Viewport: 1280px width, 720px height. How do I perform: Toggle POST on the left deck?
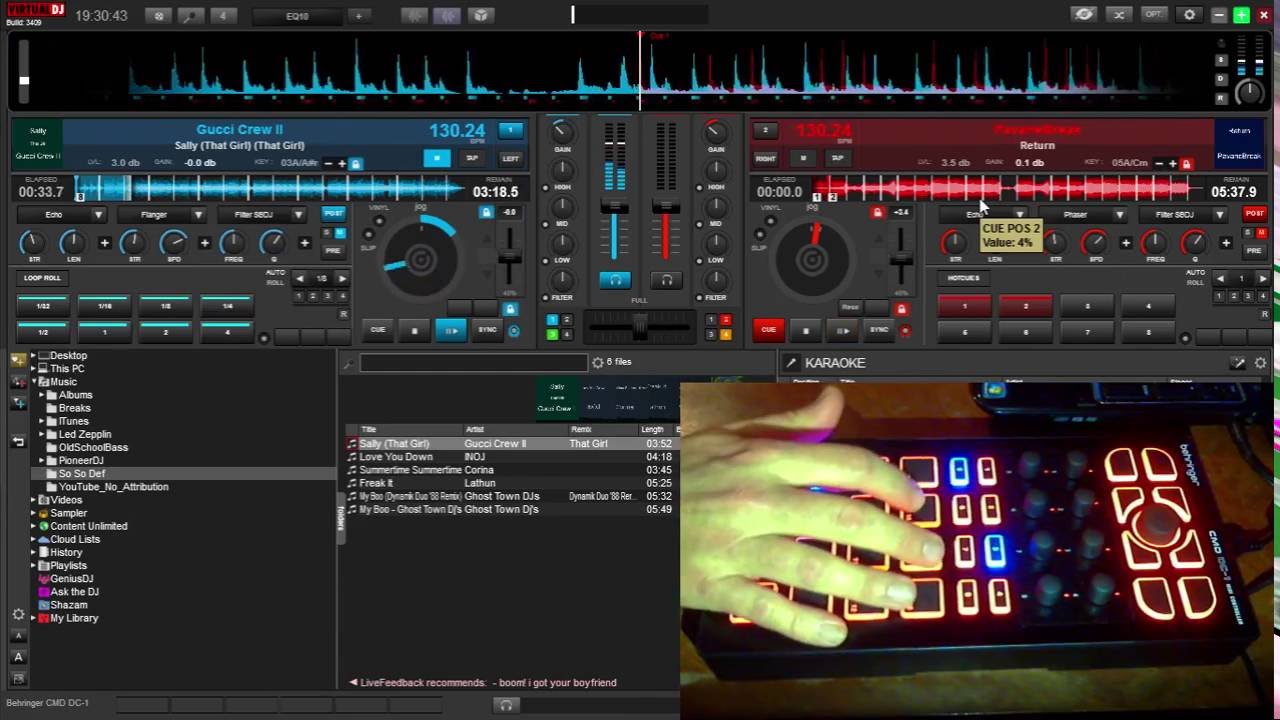333,213
